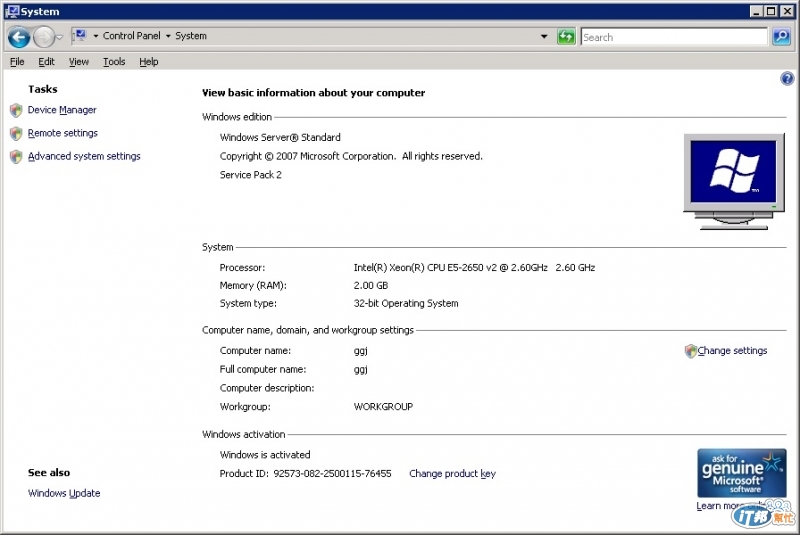
Task: Click Change product key link
Action: [452, 474]
